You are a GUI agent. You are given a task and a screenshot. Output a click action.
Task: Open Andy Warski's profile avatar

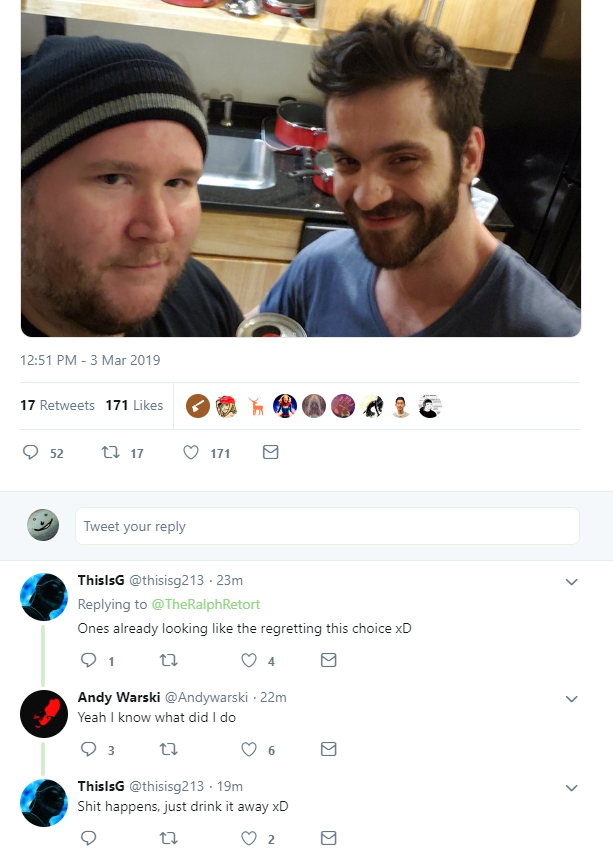tap(44, 714)
